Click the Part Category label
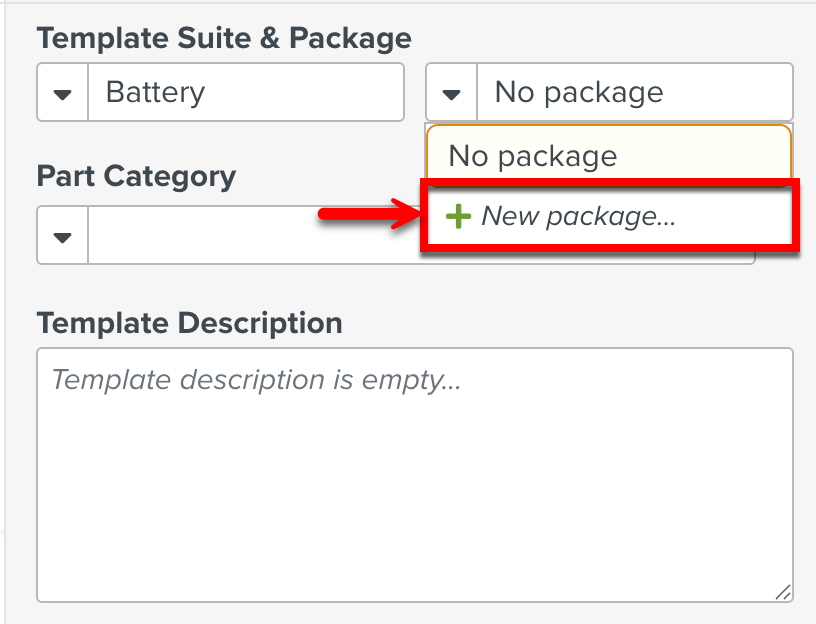The height and width of the screenshot is (624, 816). pyautogui.click(x=136, y=176)
